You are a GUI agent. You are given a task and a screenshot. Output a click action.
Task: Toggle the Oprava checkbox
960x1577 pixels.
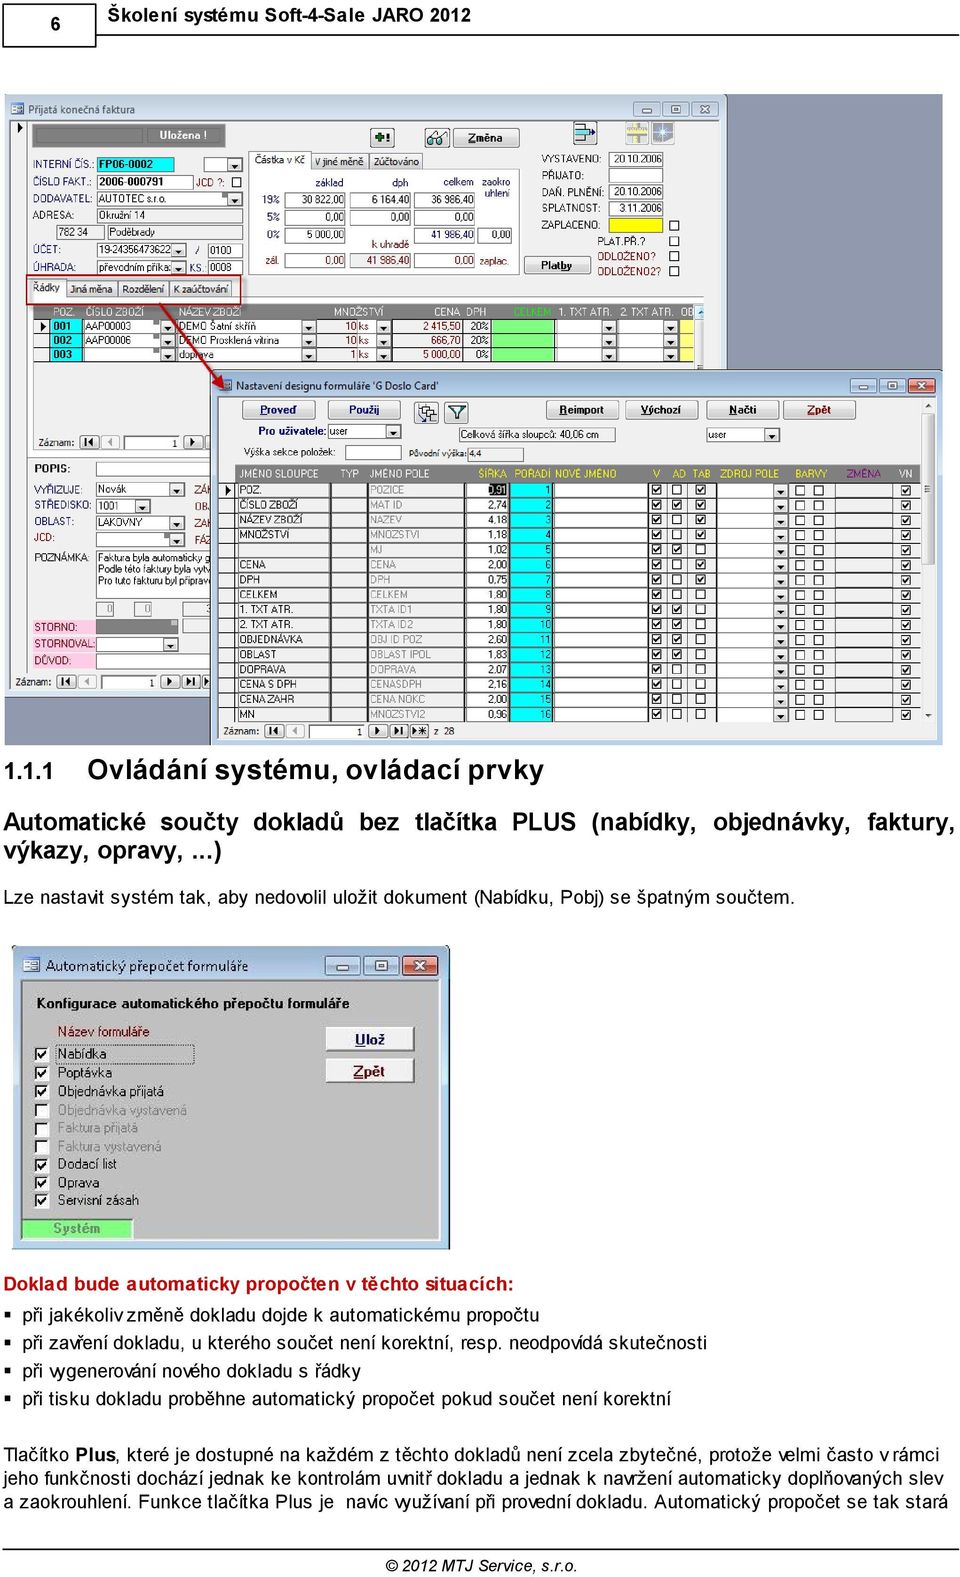[x=42, y=1183]
